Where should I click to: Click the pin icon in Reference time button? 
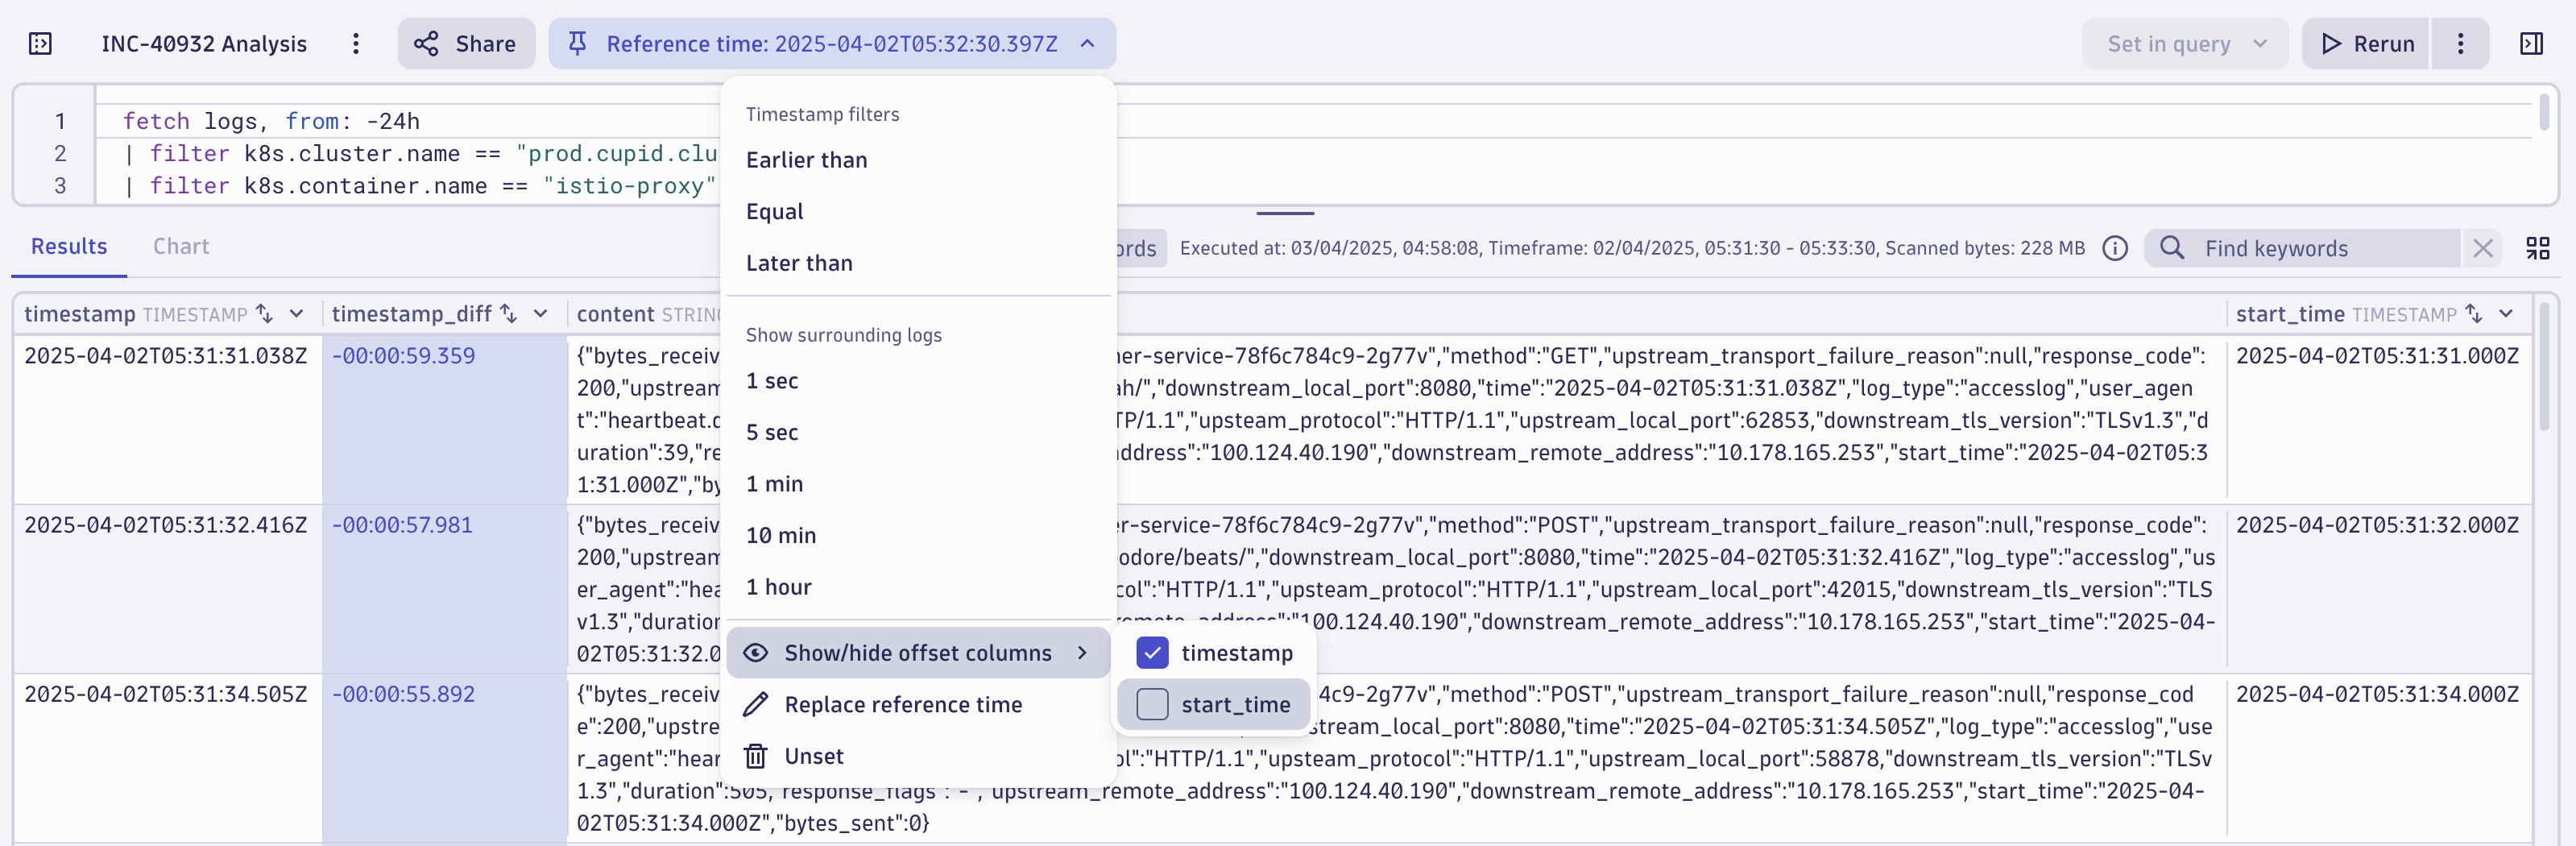pos(578,43)
